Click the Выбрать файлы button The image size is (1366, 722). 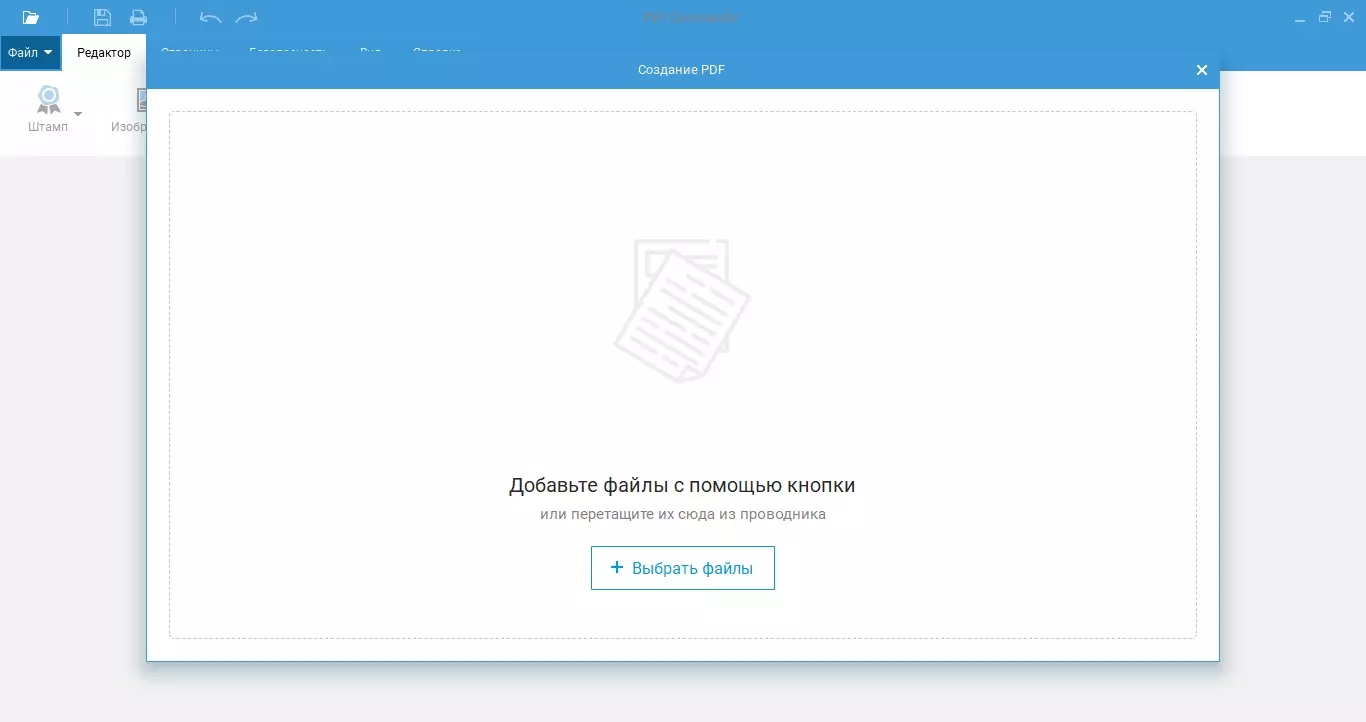pos(683,568)
